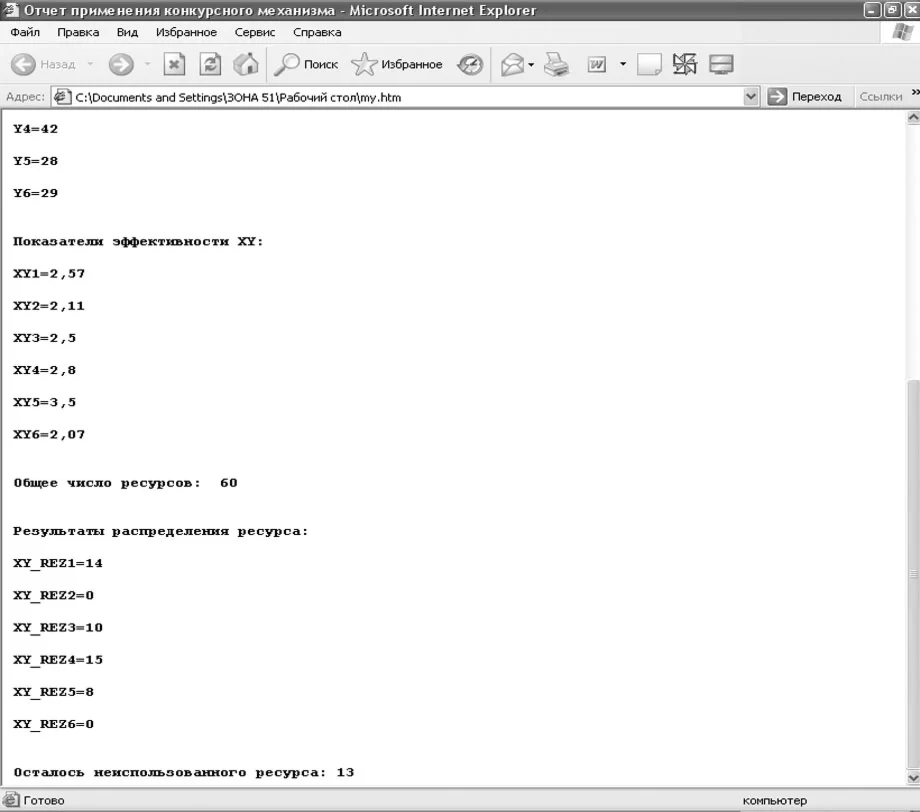920x812 pixels.
Task: Expand the Mail button dropdown arrow
Action: (x=531, y=64)
